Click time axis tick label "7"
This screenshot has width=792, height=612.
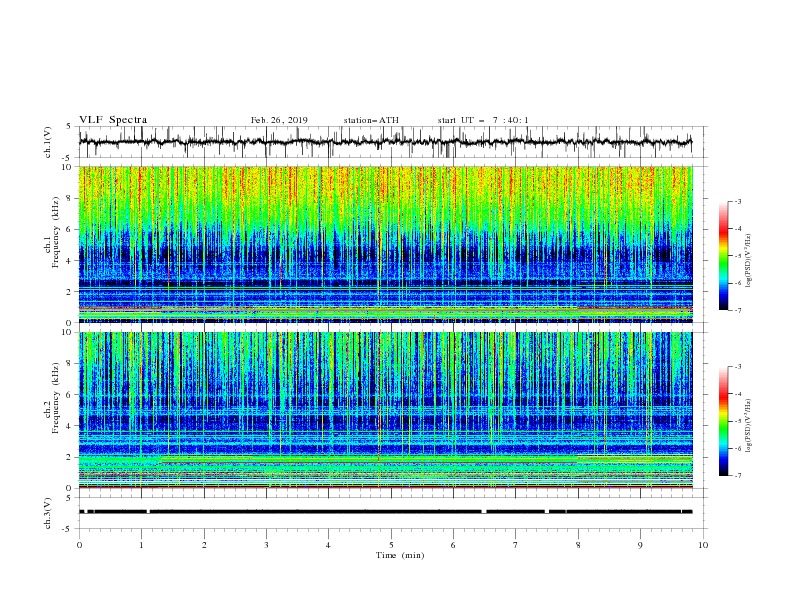click(516, 545)
